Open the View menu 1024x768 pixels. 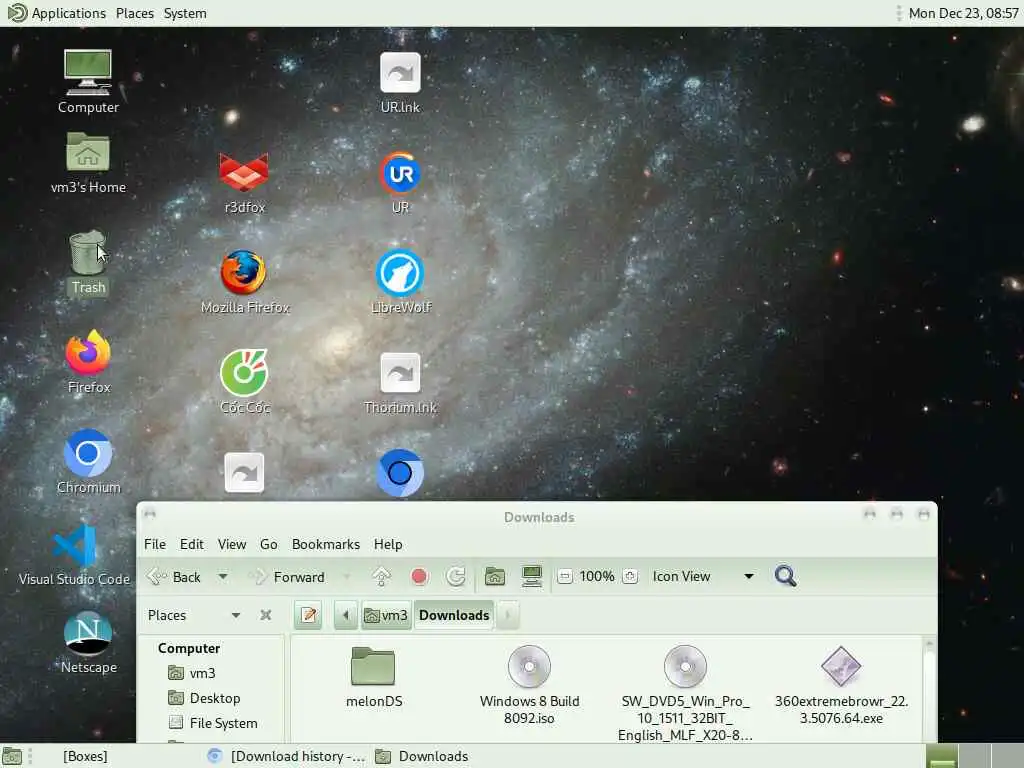coord(232,544)
